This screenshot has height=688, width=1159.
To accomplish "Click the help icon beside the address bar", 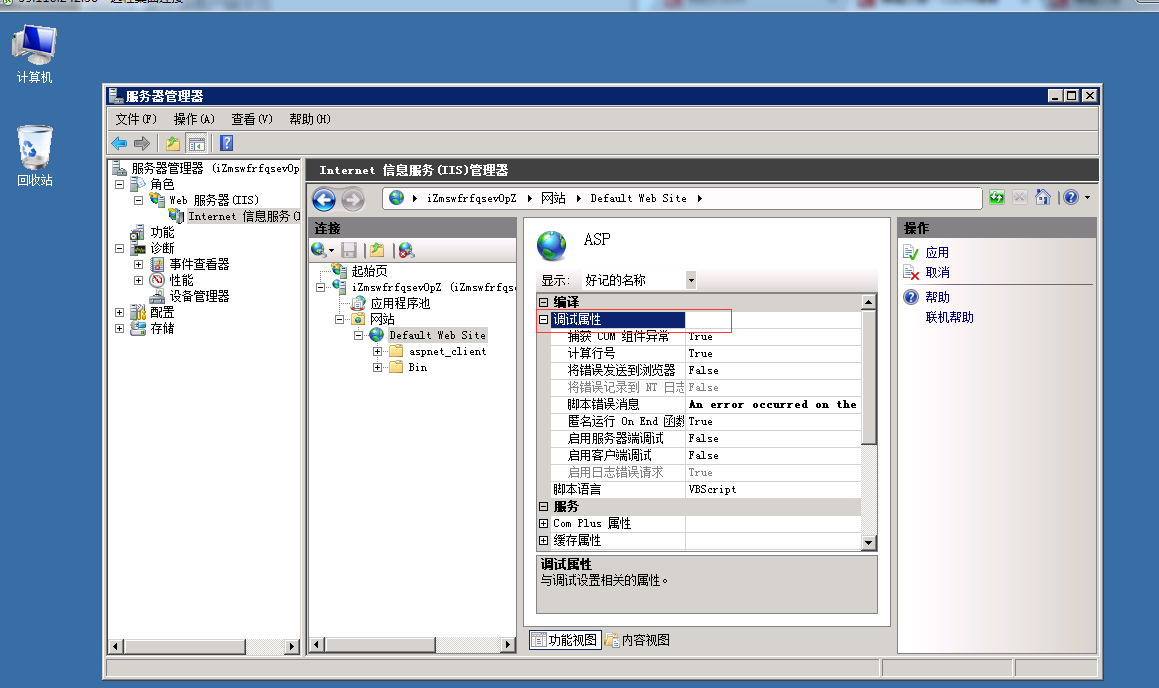I will point(1071,197).
